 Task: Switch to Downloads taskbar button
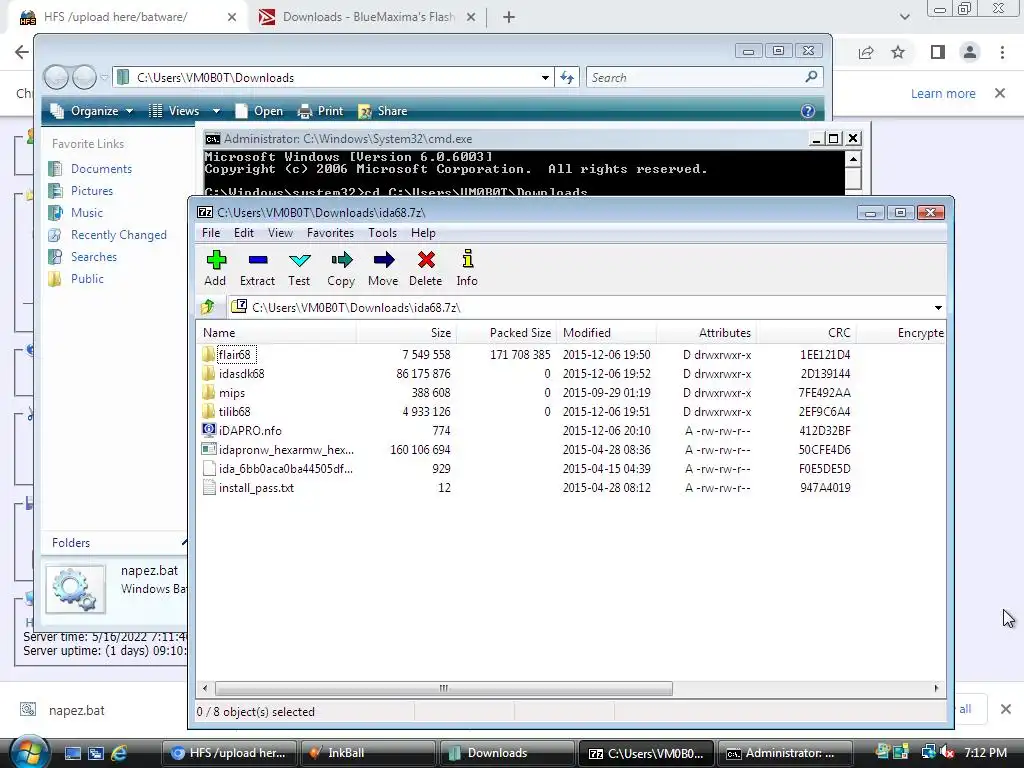point(507,753)
